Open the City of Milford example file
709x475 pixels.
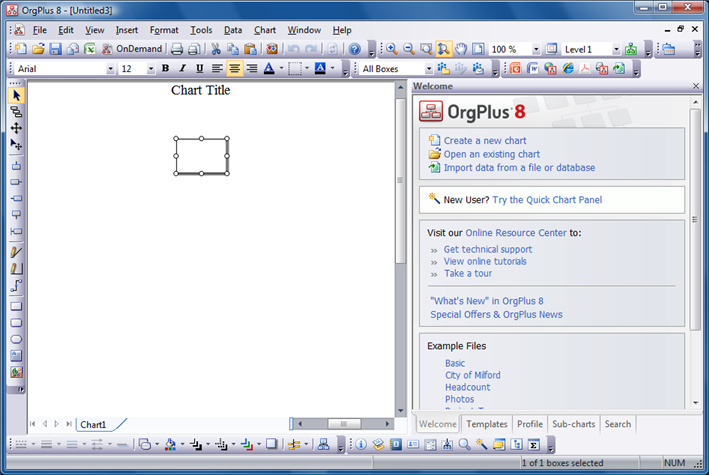473,375
